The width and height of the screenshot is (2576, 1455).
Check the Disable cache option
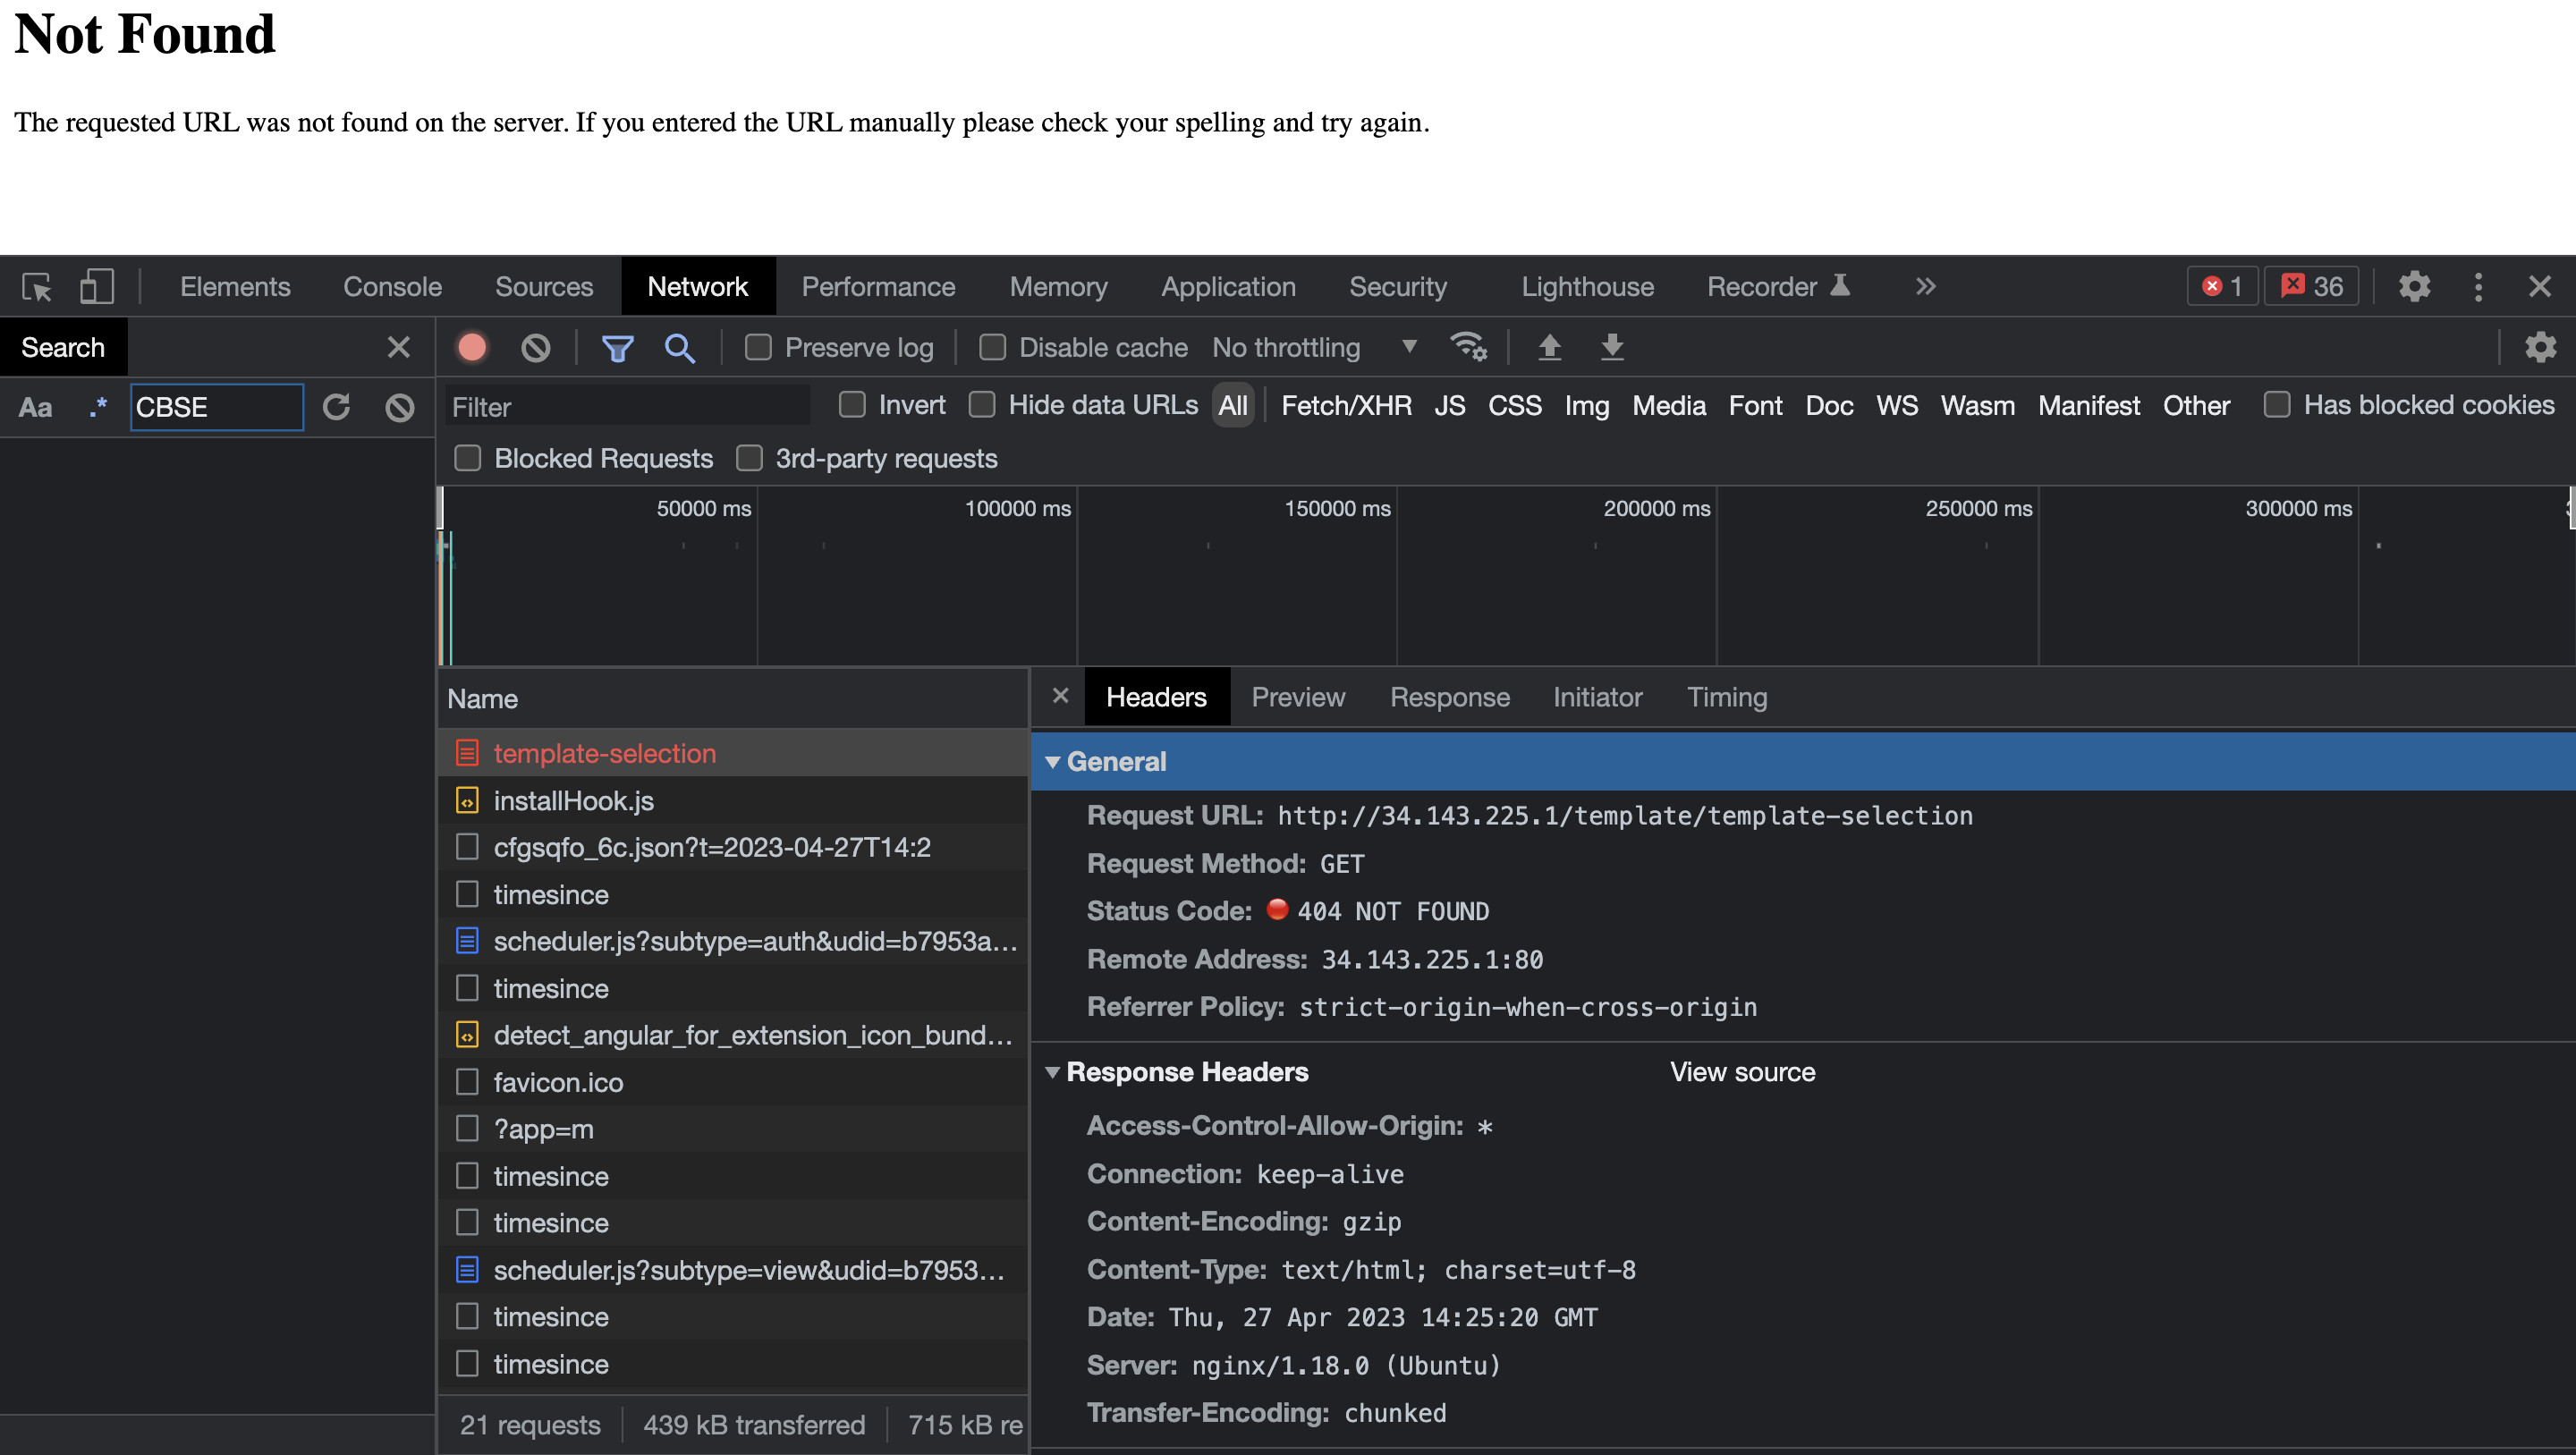992,347
